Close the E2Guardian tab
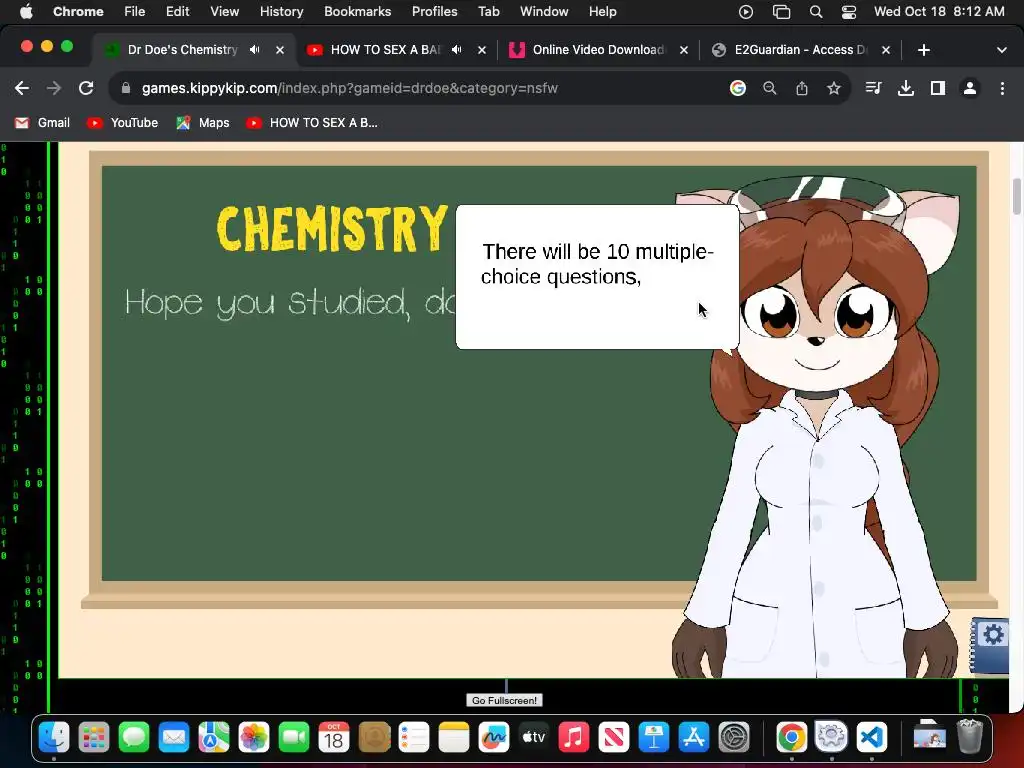This screenshot has width=1024, height=768. coord(886,50)
